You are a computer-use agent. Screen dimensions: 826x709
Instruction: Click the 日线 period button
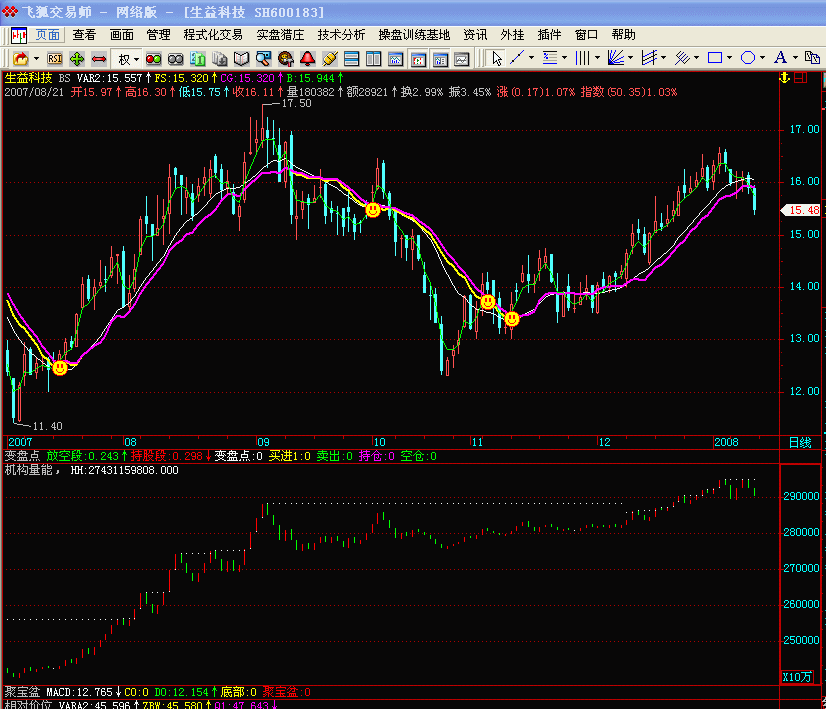pyautogui.click(x=800, y=442)
